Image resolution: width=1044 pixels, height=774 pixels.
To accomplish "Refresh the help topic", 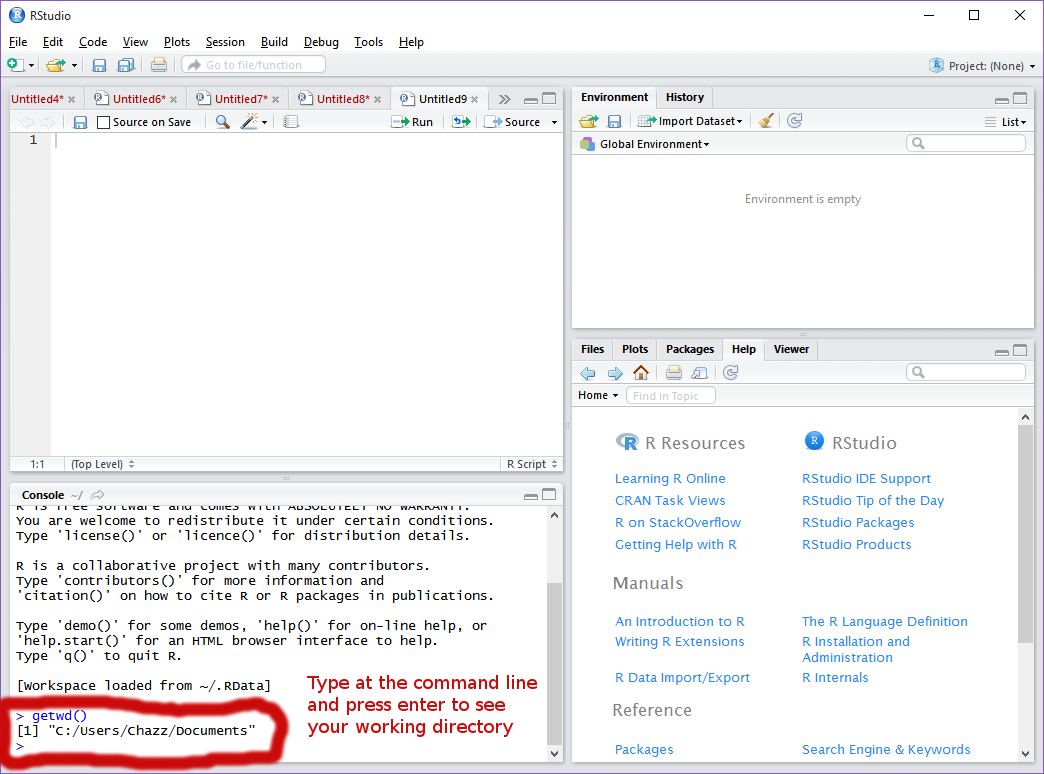I will click(730, 372).
